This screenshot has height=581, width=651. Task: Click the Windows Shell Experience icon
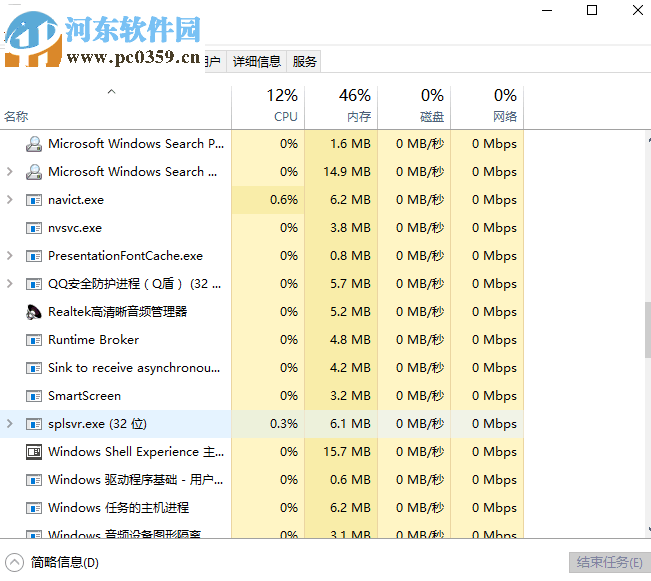34,452
